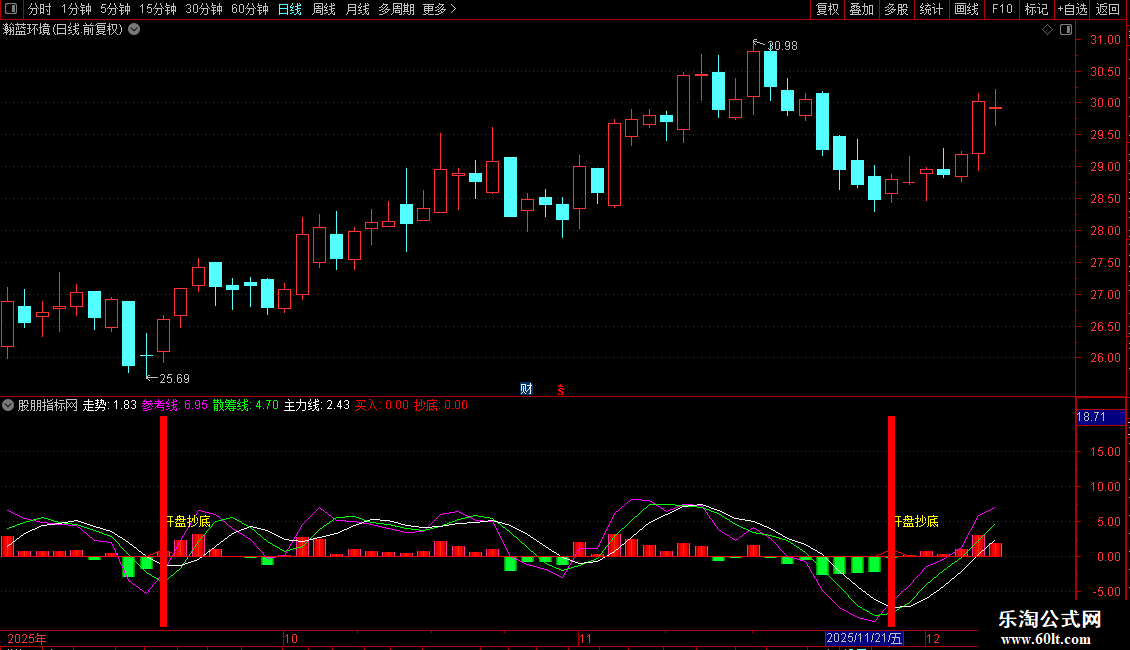
Task: Click month 12 on the time axis
Action: 933,639
